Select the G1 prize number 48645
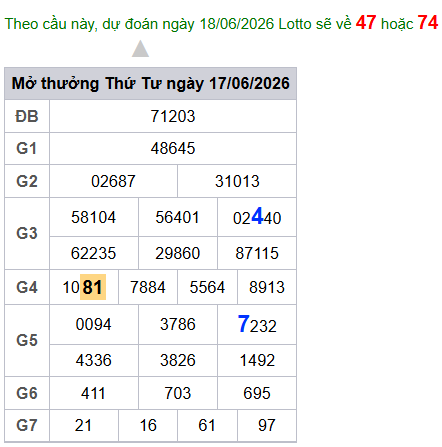 coord(173,148)
